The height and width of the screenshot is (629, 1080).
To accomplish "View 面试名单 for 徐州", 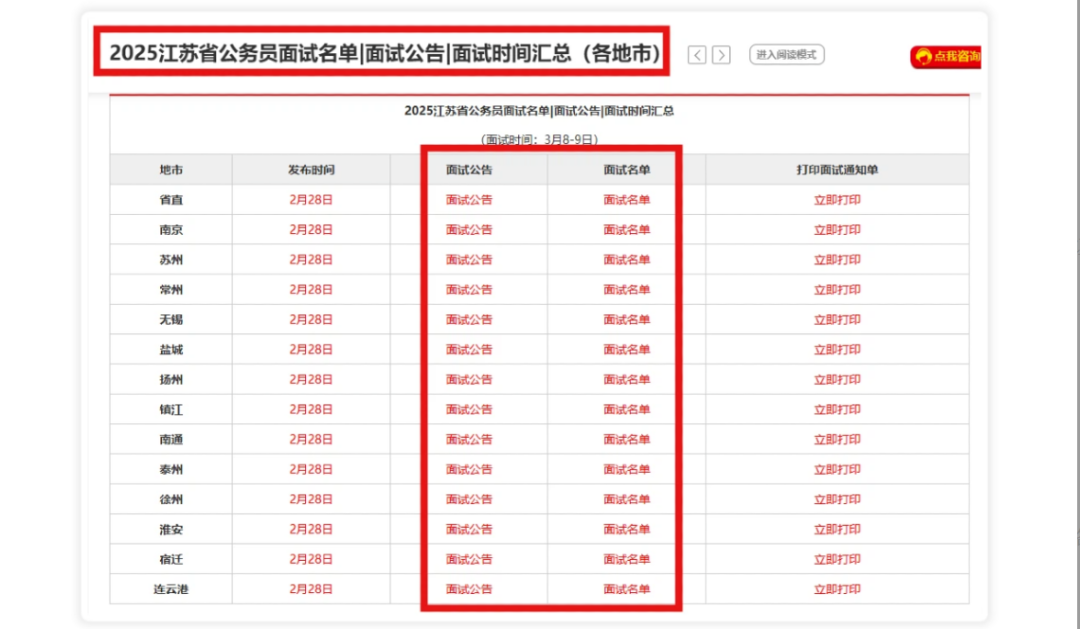I will coord(627,499).
